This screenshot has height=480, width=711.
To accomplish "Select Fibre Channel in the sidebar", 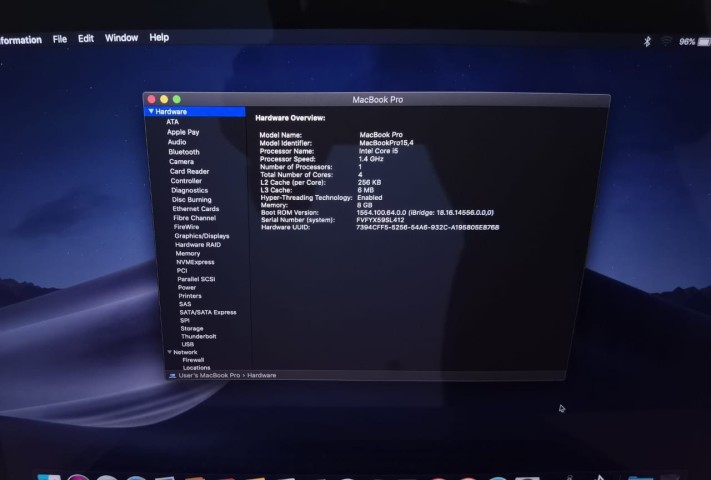I will click(x=194, y=218).
